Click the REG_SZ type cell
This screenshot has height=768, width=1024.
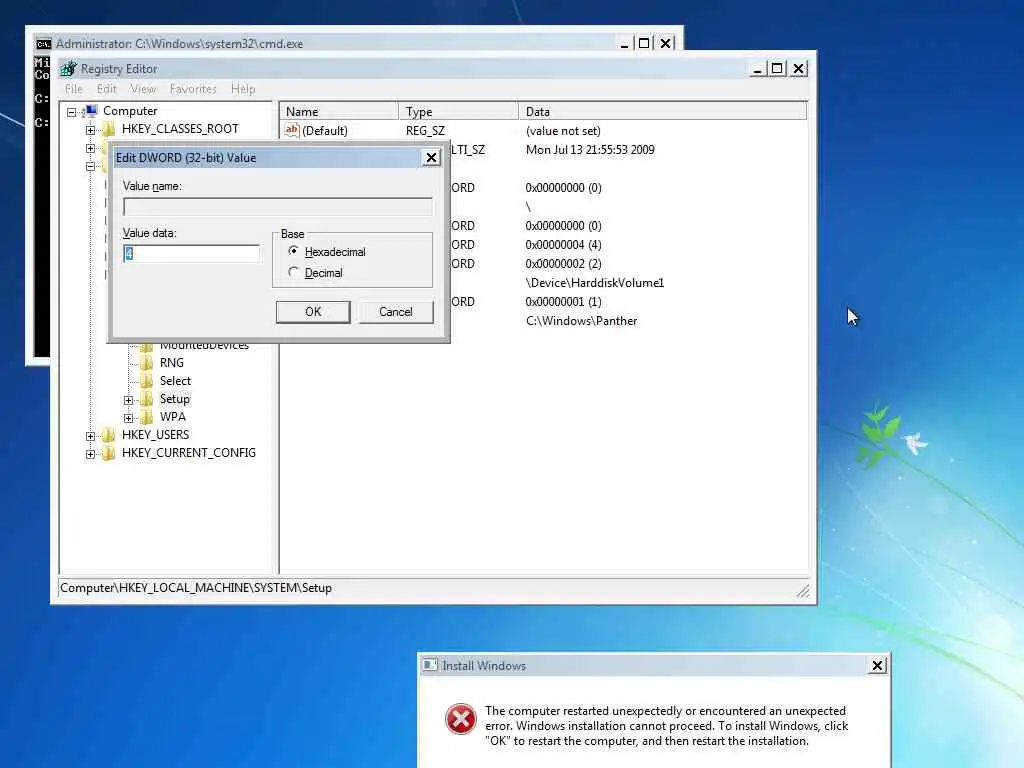tap(425, 131)
